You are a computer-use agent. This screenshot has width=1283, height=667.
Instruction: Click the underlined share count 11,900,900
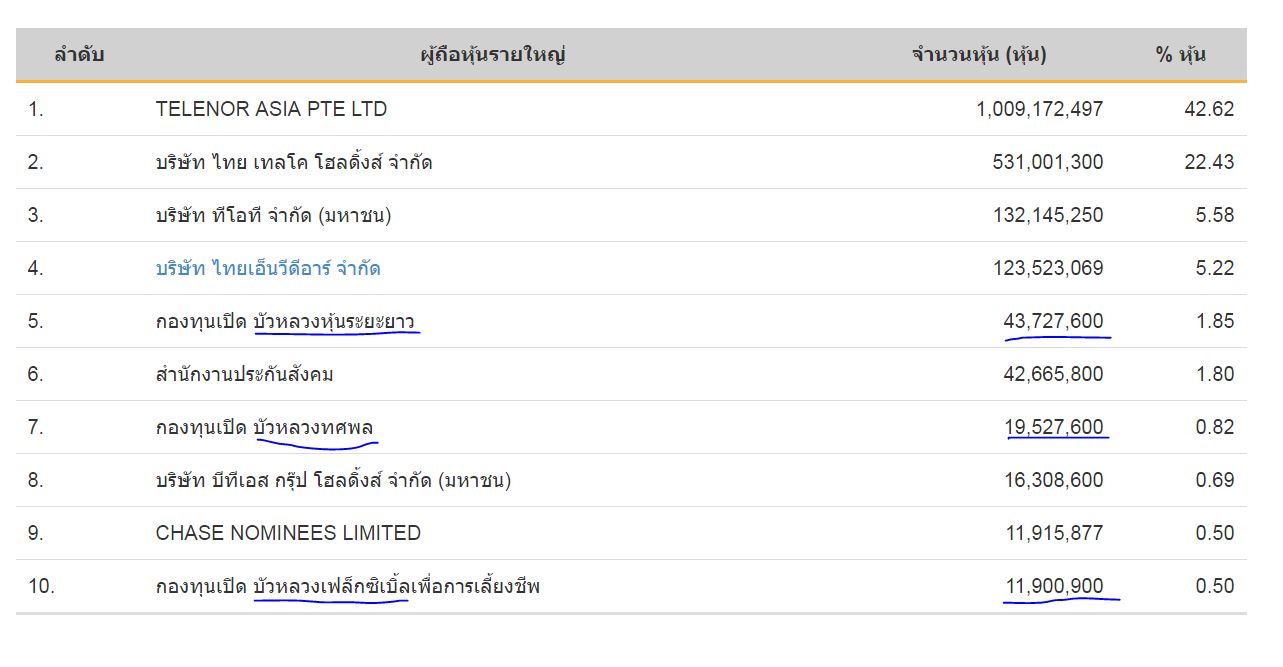[x=1053, y=586]
